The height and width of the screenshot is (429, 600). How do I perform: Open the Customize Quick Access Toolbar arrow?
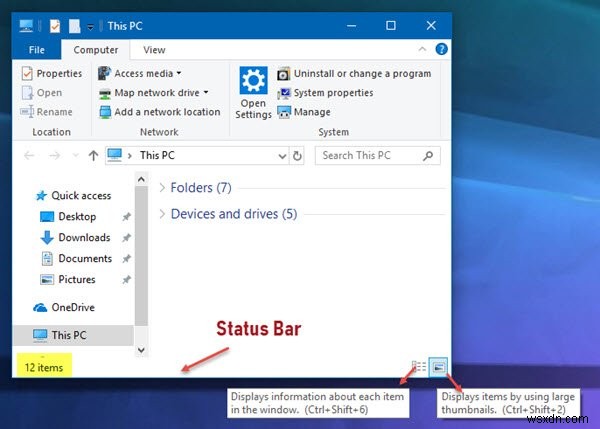point(90,27)
